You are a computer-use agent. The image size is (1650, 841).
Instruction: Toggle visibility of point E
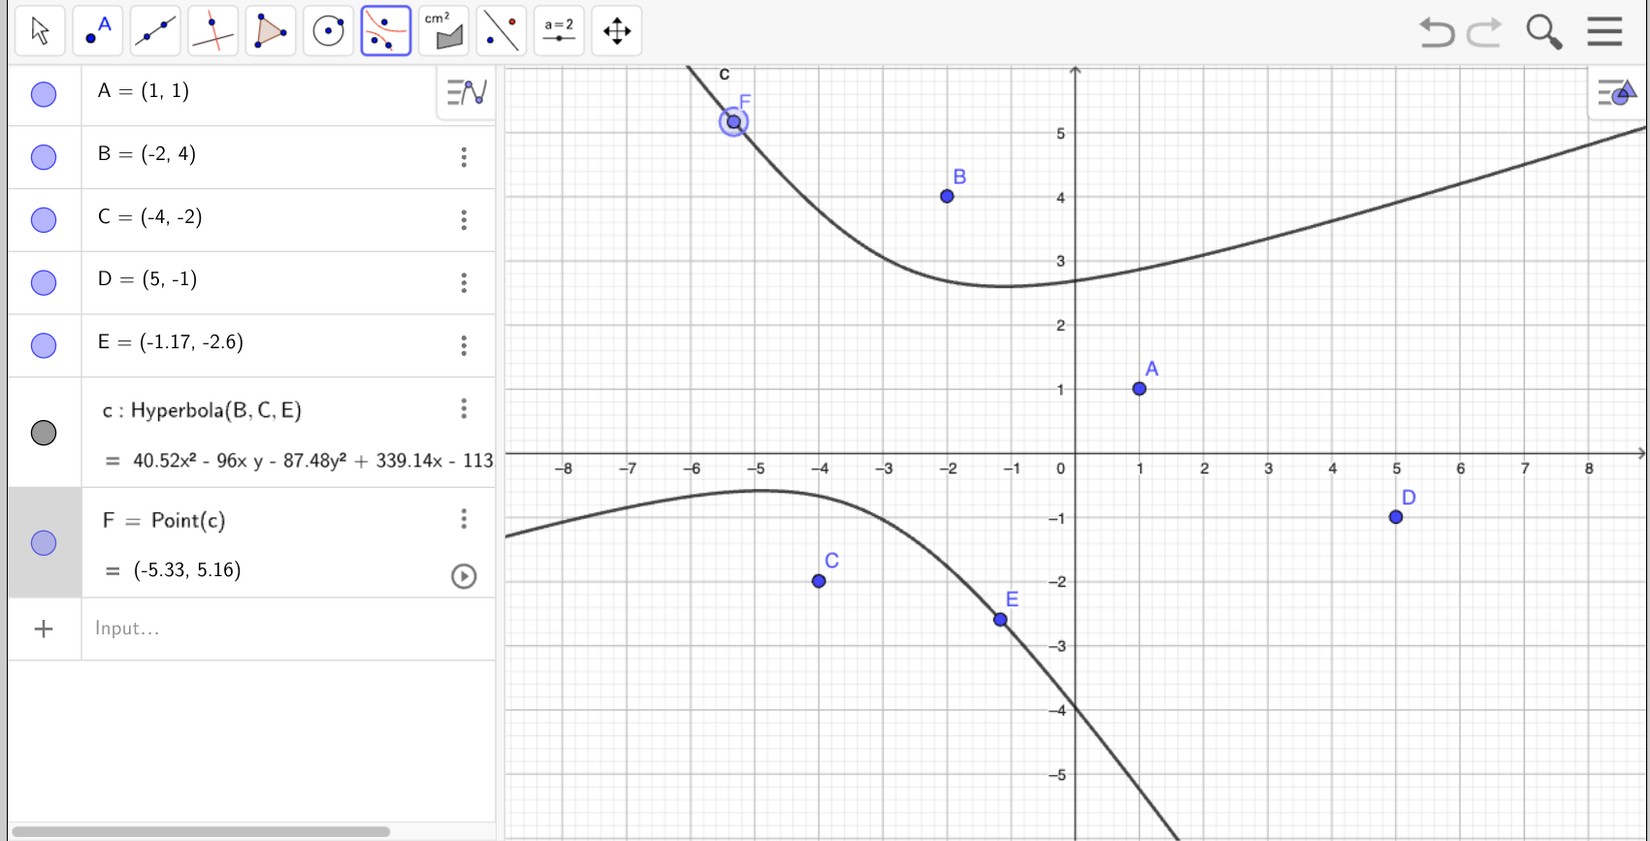tap(44, 345)
